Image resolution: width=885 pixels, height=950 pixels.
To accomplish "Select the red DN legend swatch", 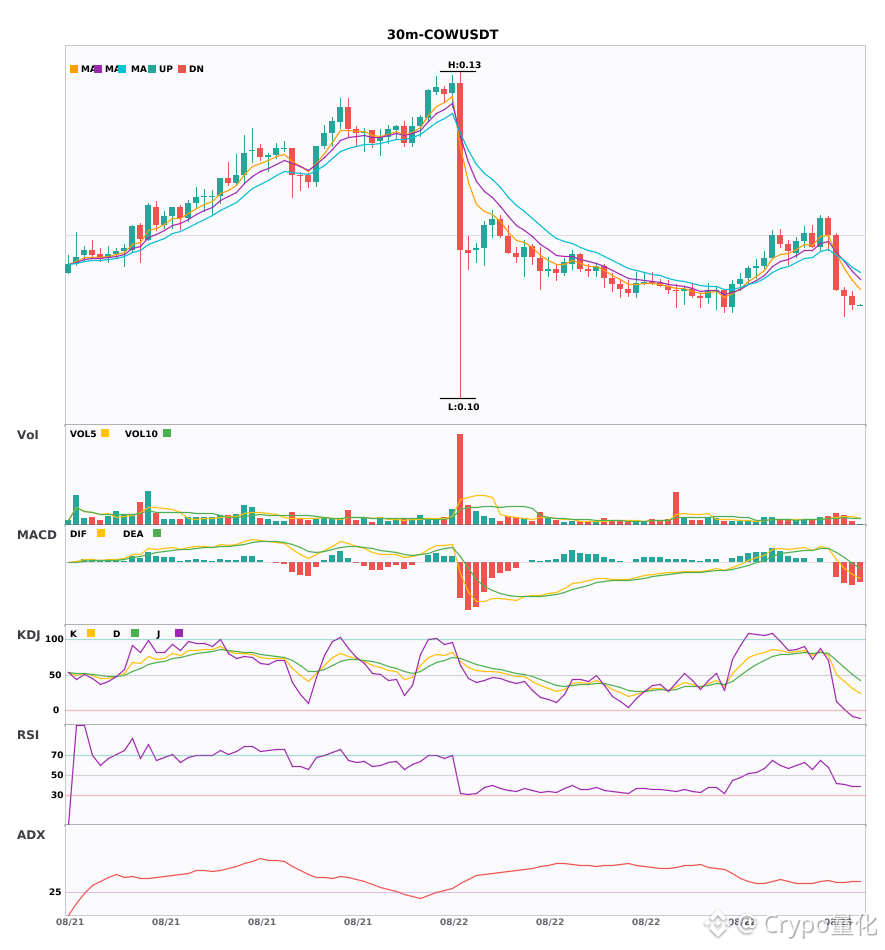I will click(x=182, y=69).
